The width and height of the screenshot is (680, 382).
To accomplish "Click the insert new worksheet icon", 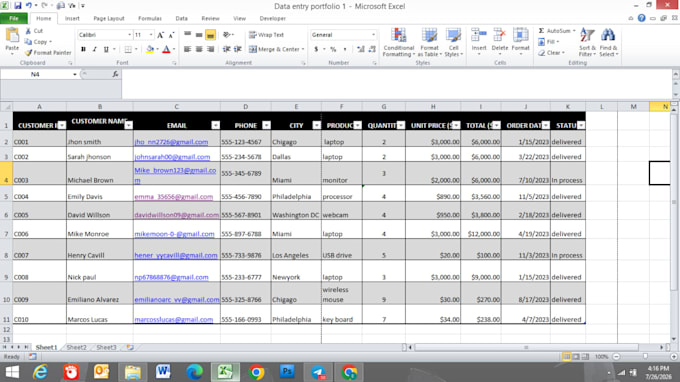I will (x=130, y=347).
